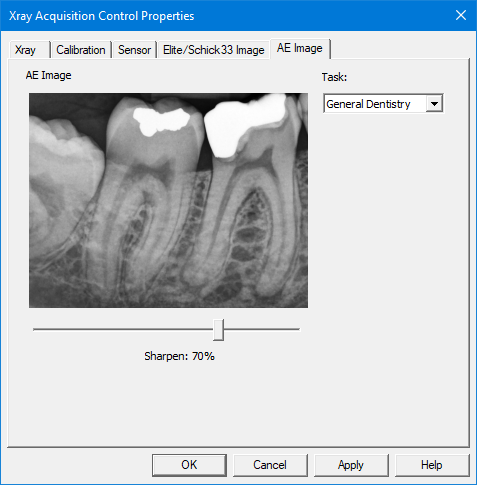Switch to the Xray tab
477x485 pixels.
click(30, 50)
